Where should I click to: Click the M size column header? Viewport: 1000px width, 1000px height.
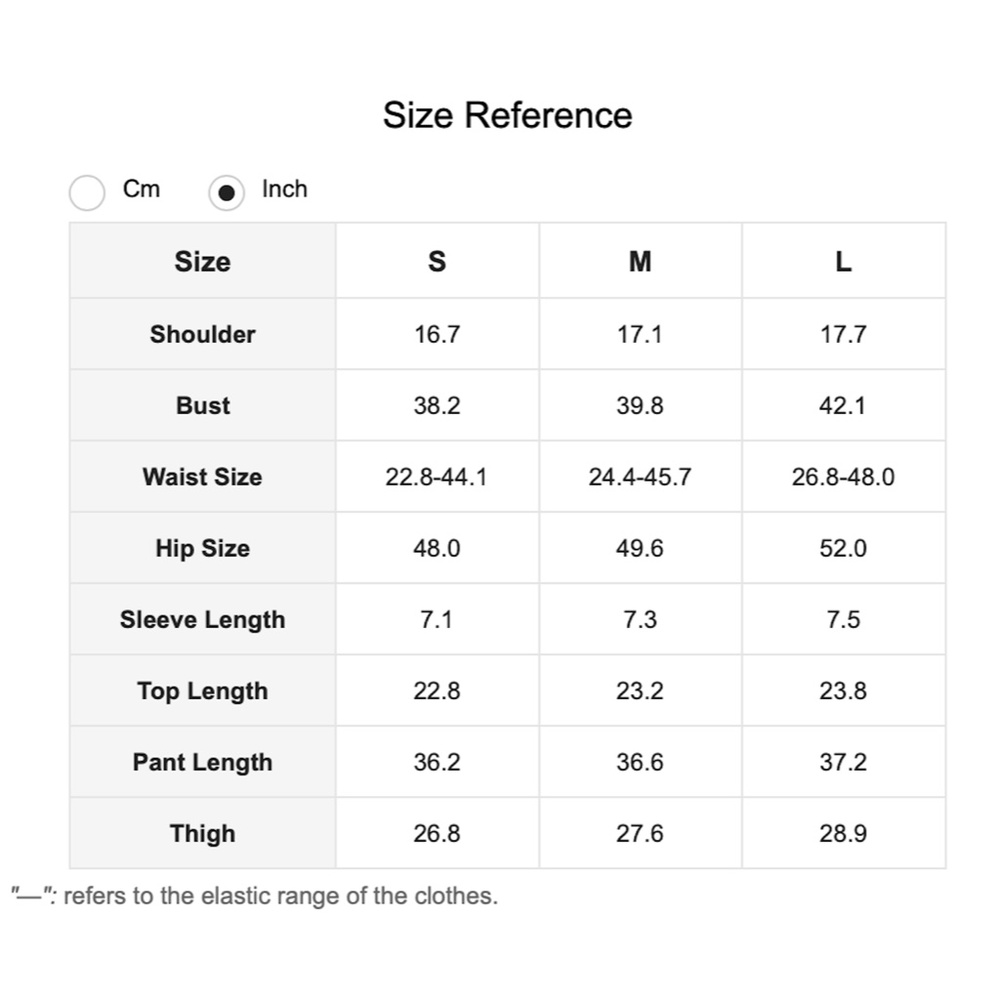[x=640, y=261]
